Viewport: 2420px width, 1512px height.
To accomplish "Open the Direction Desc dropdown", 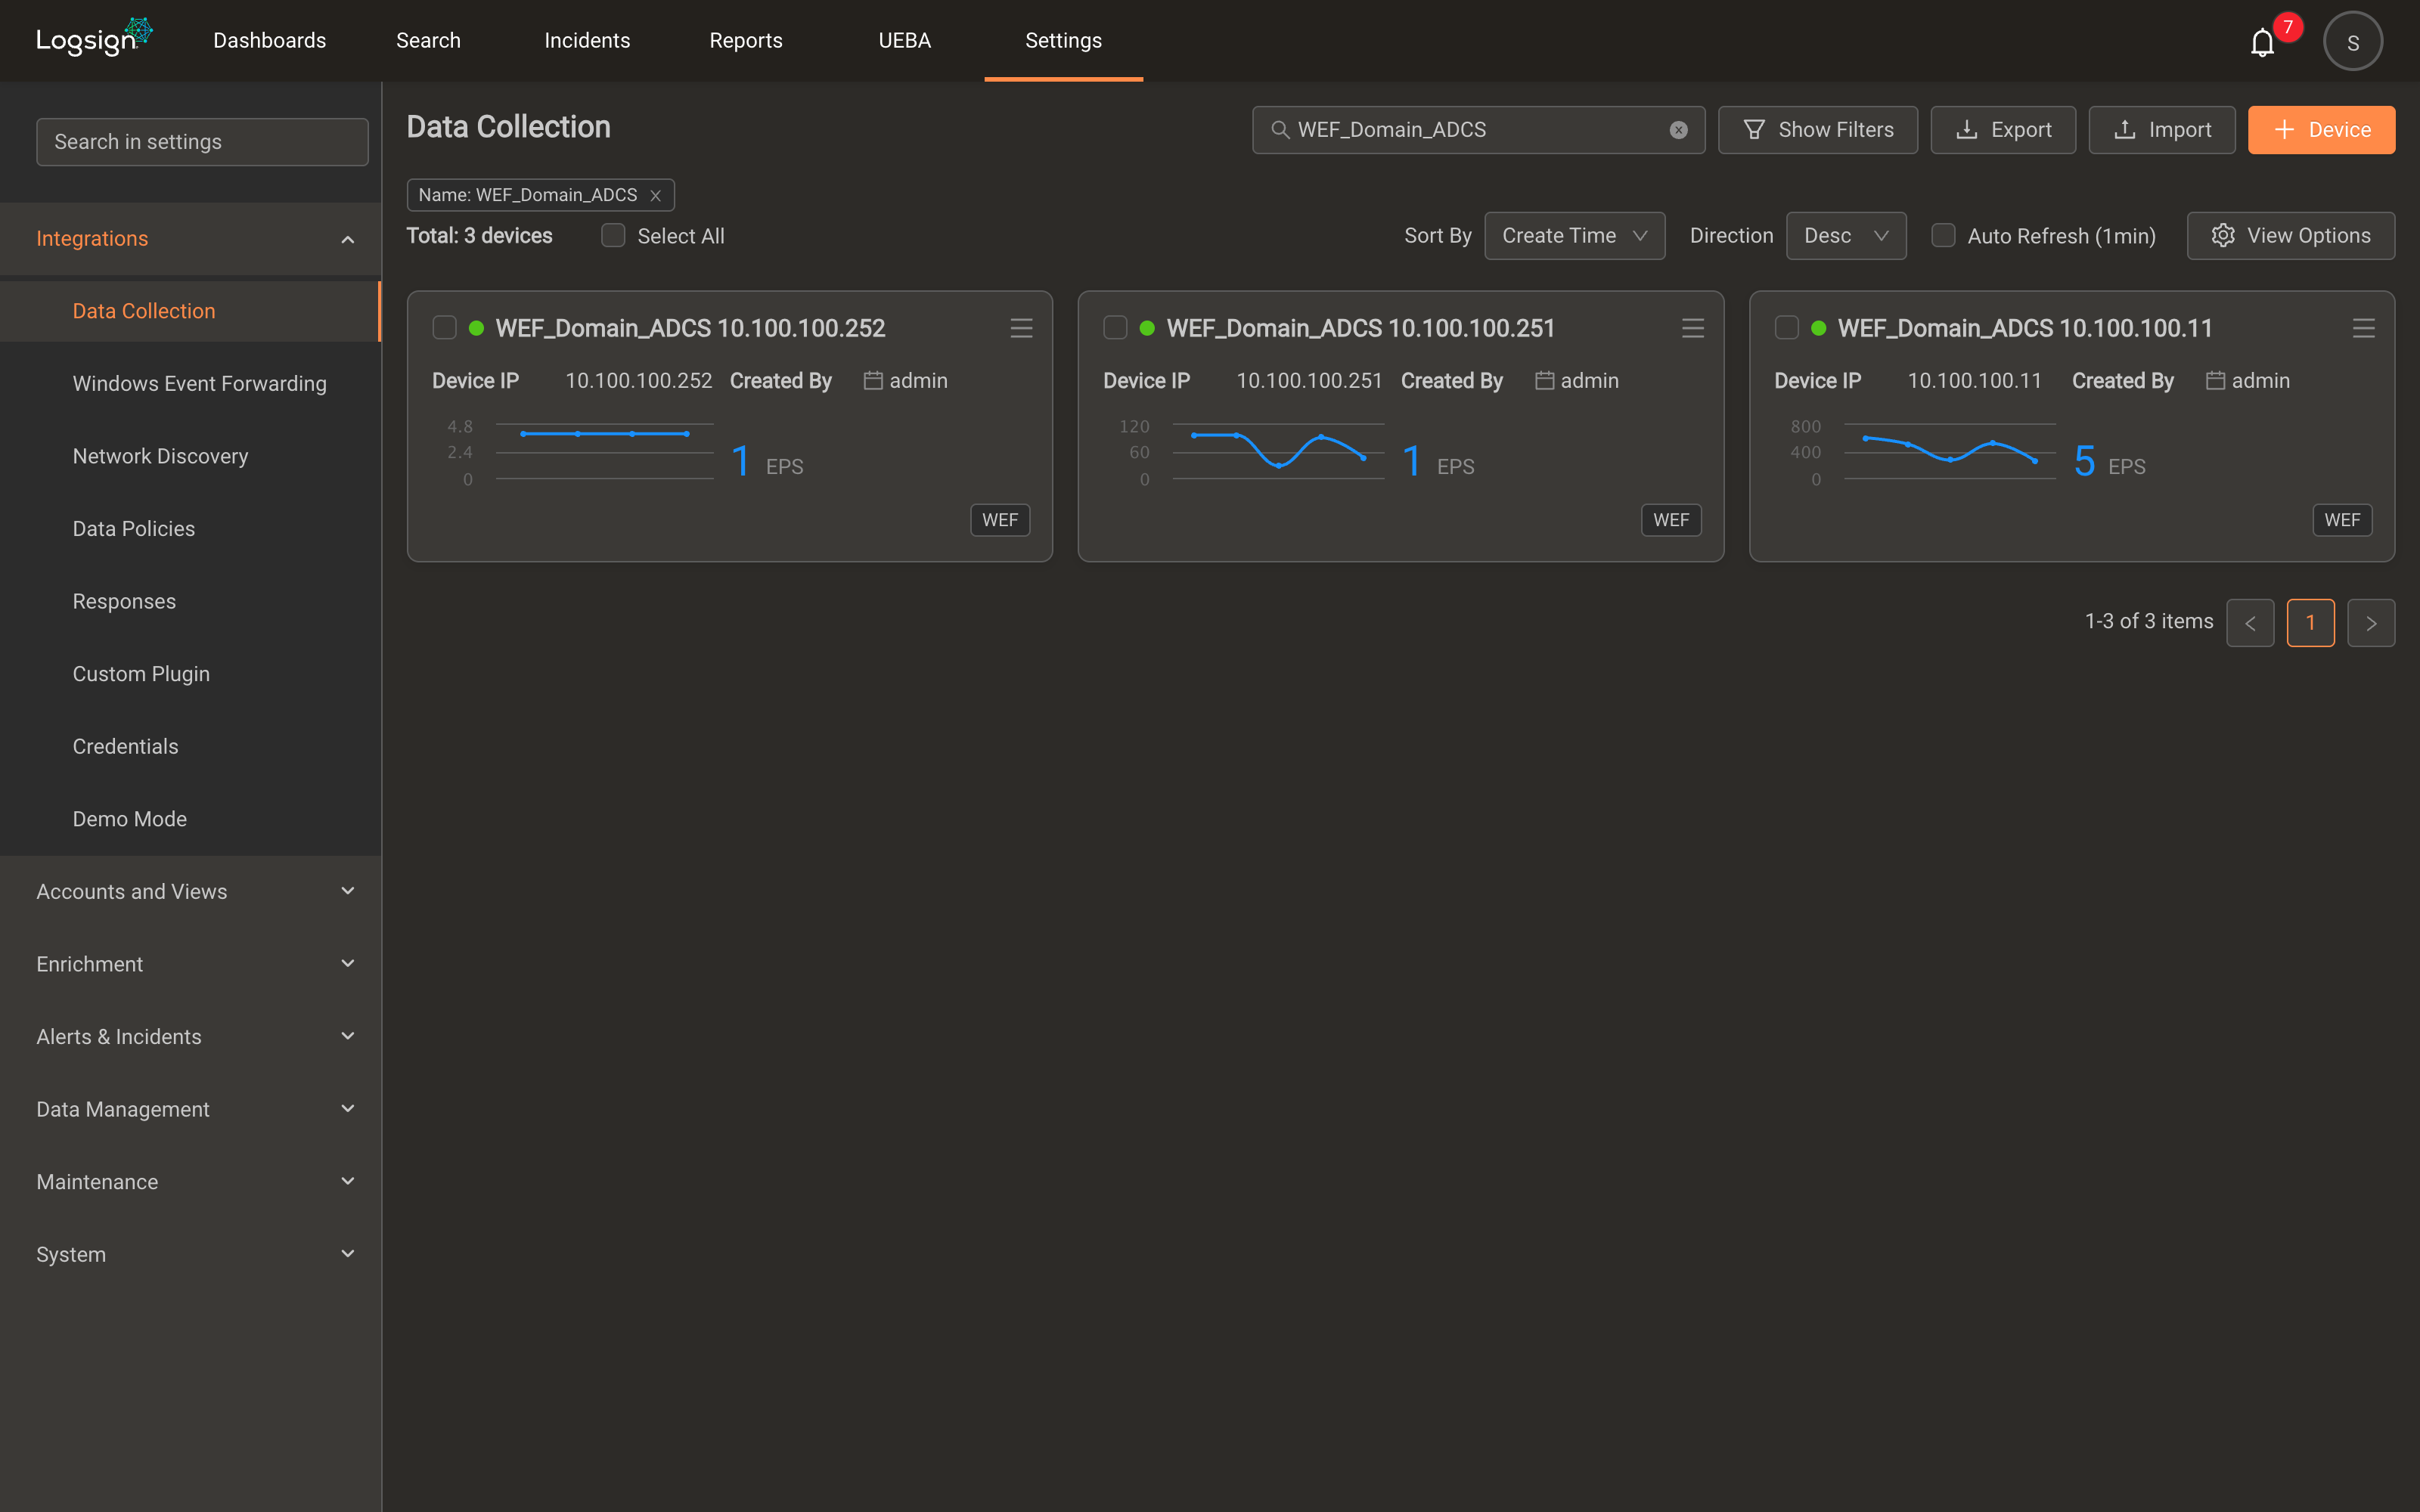I will coord(1845,236).
